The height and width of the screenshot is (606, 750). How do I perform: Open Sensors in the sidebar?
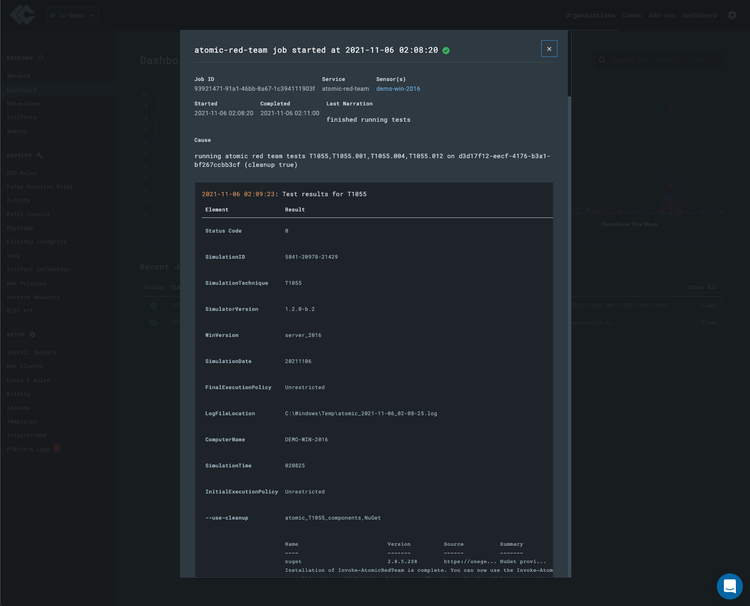pos(18,76)
